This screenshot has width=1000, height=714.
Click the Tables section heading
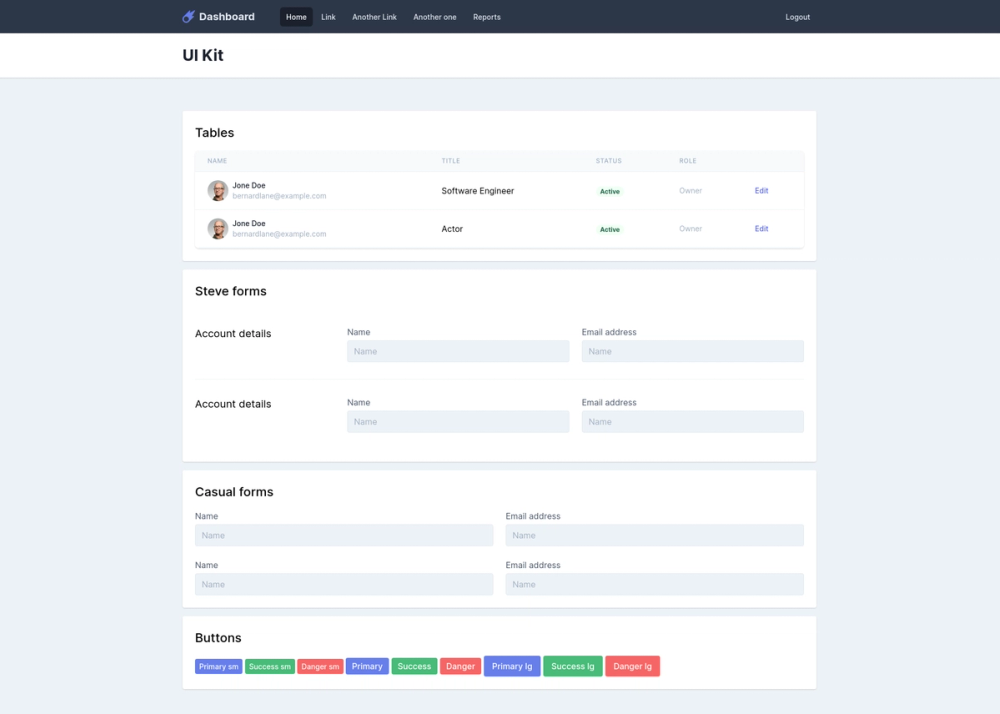[214, 133]
